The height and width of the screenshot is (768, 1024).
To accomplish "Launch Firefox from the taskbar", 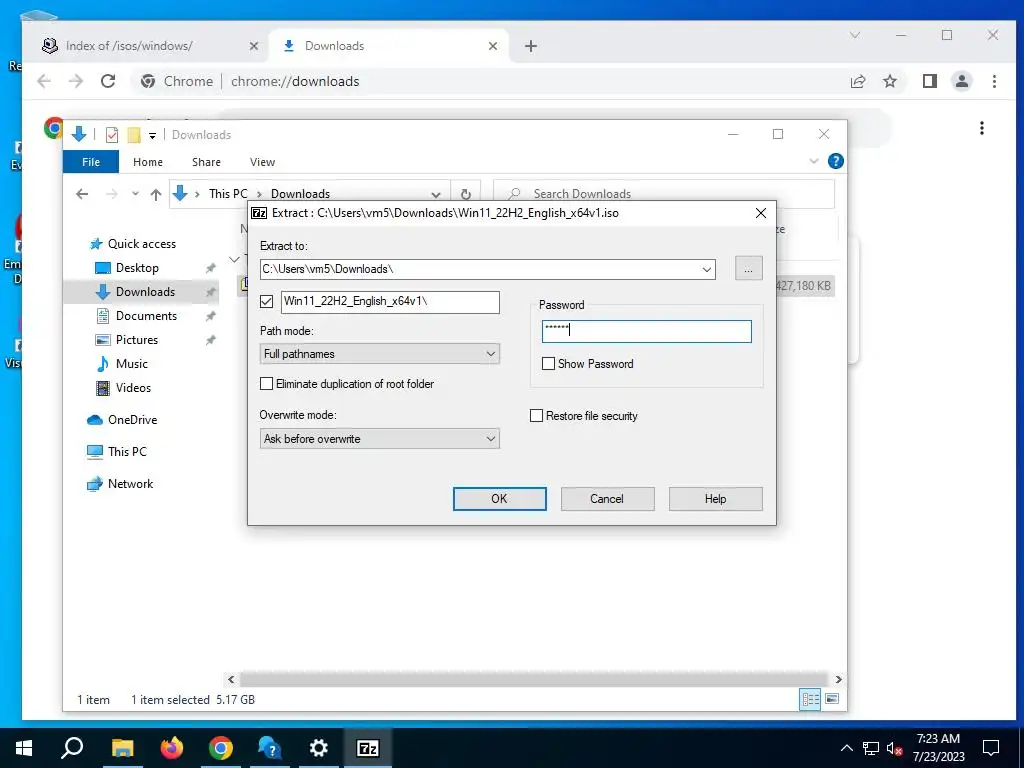I will tap(172, 748).
